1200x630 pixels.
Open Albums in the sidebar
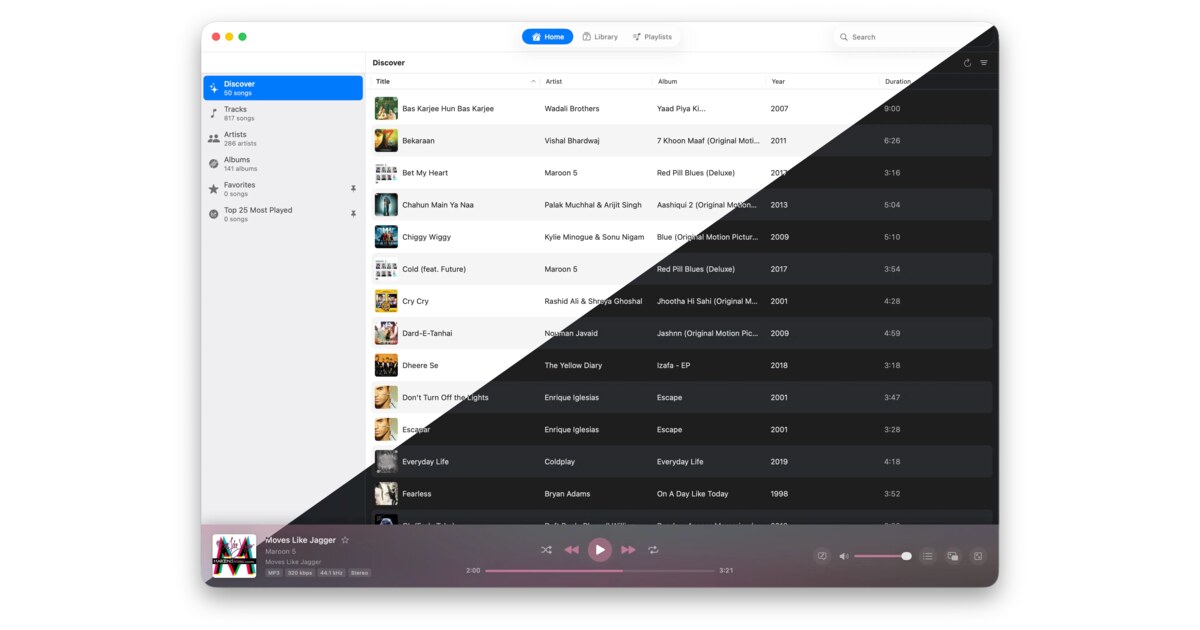tap(283, 163)
